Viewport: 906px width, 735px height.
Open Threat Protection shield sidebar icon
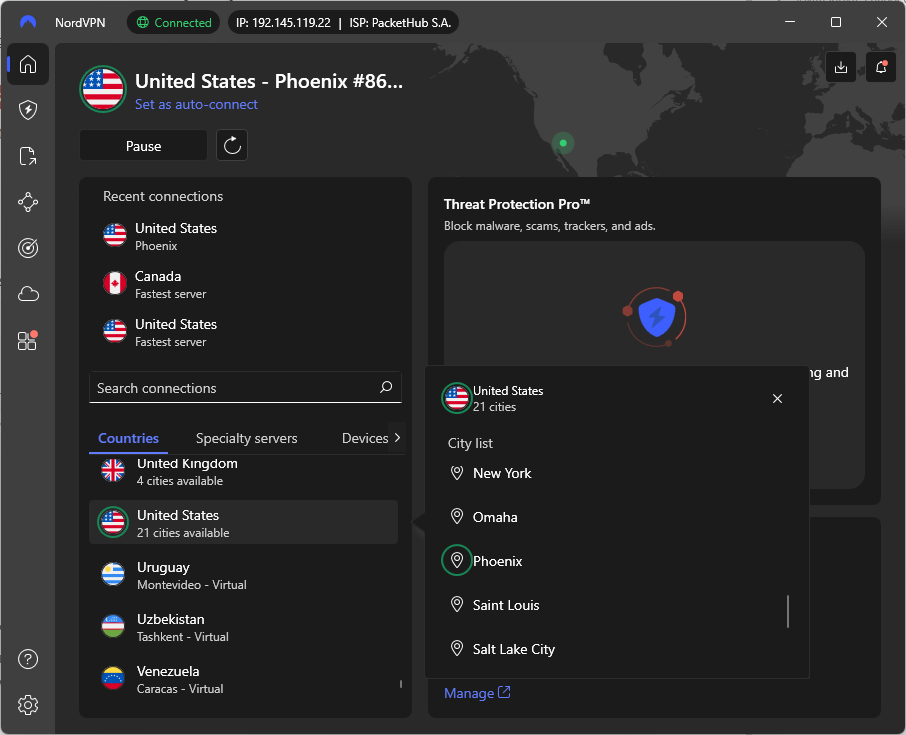[x=28, y=110]
